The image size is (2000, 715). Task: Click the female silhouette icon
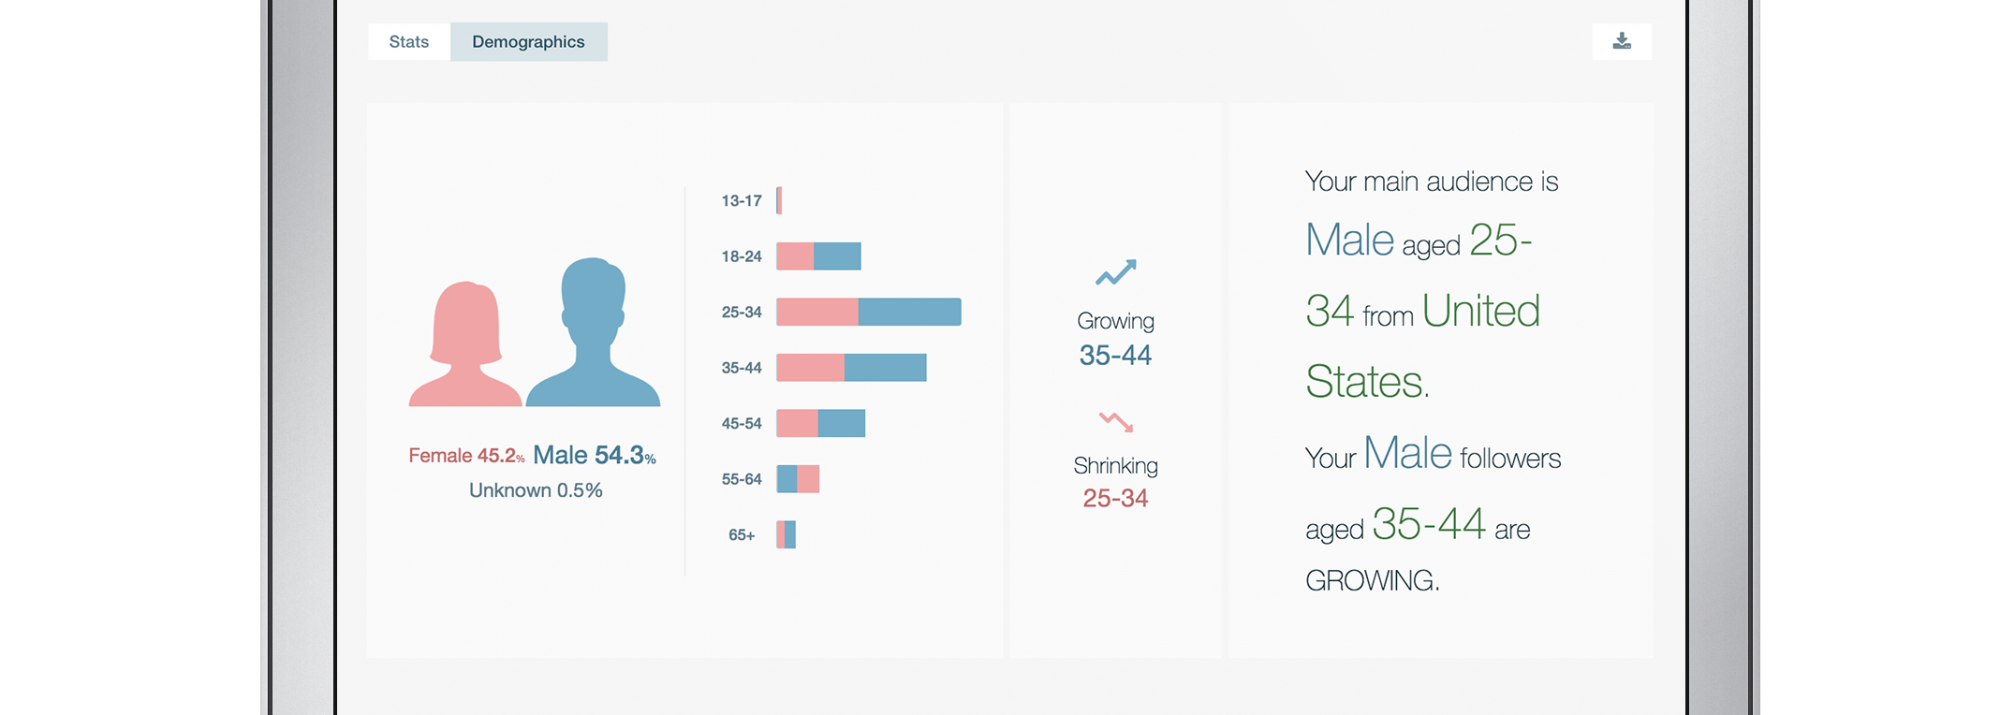(465, 345)
